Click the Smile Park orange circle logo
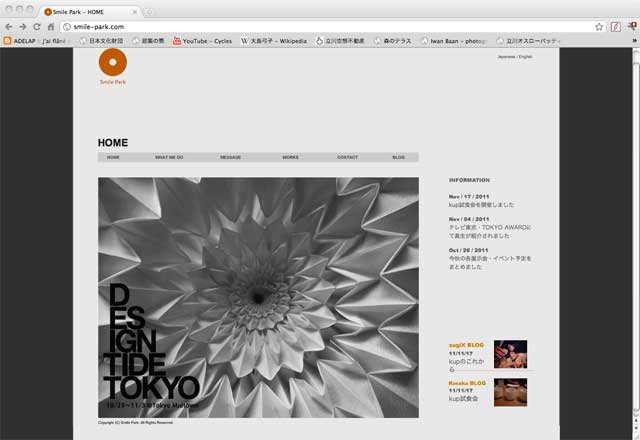The image size is (640, 440). click(113, 62)
